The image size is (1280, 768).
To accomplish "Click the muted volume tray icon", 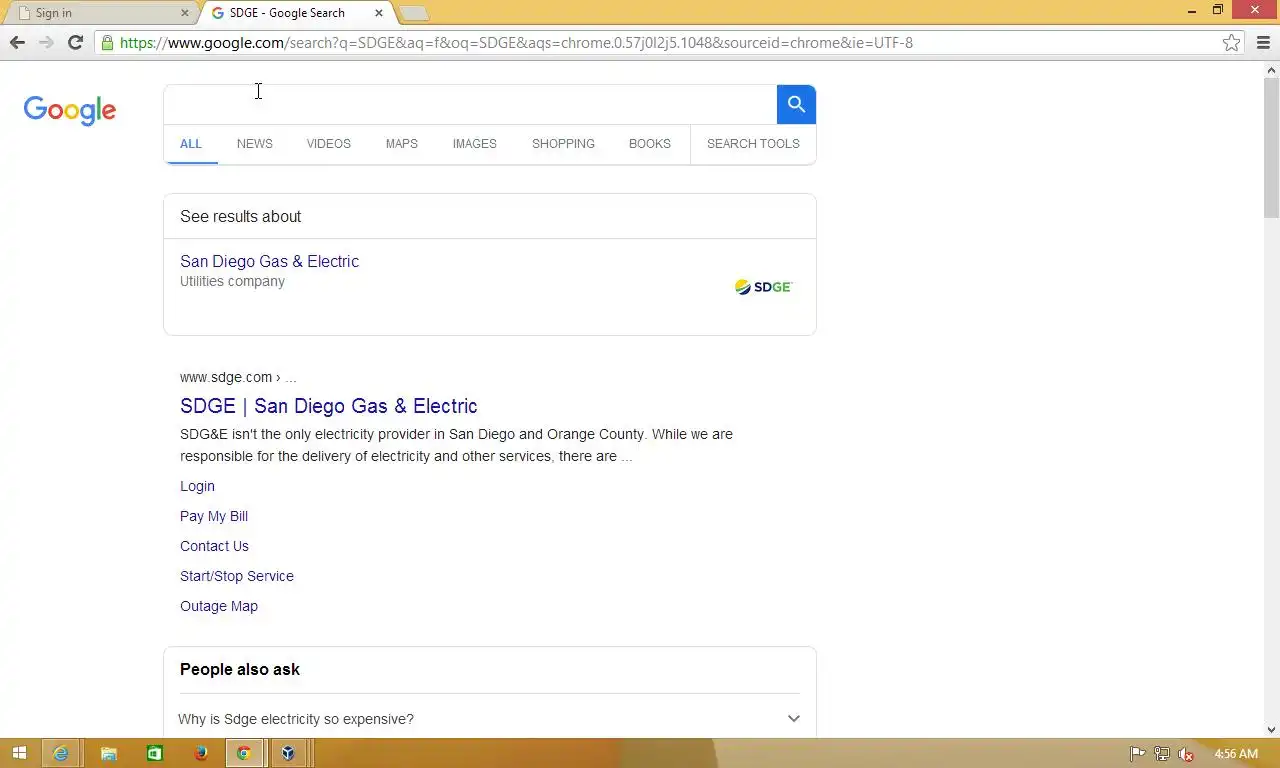I will coord(1186,754).
